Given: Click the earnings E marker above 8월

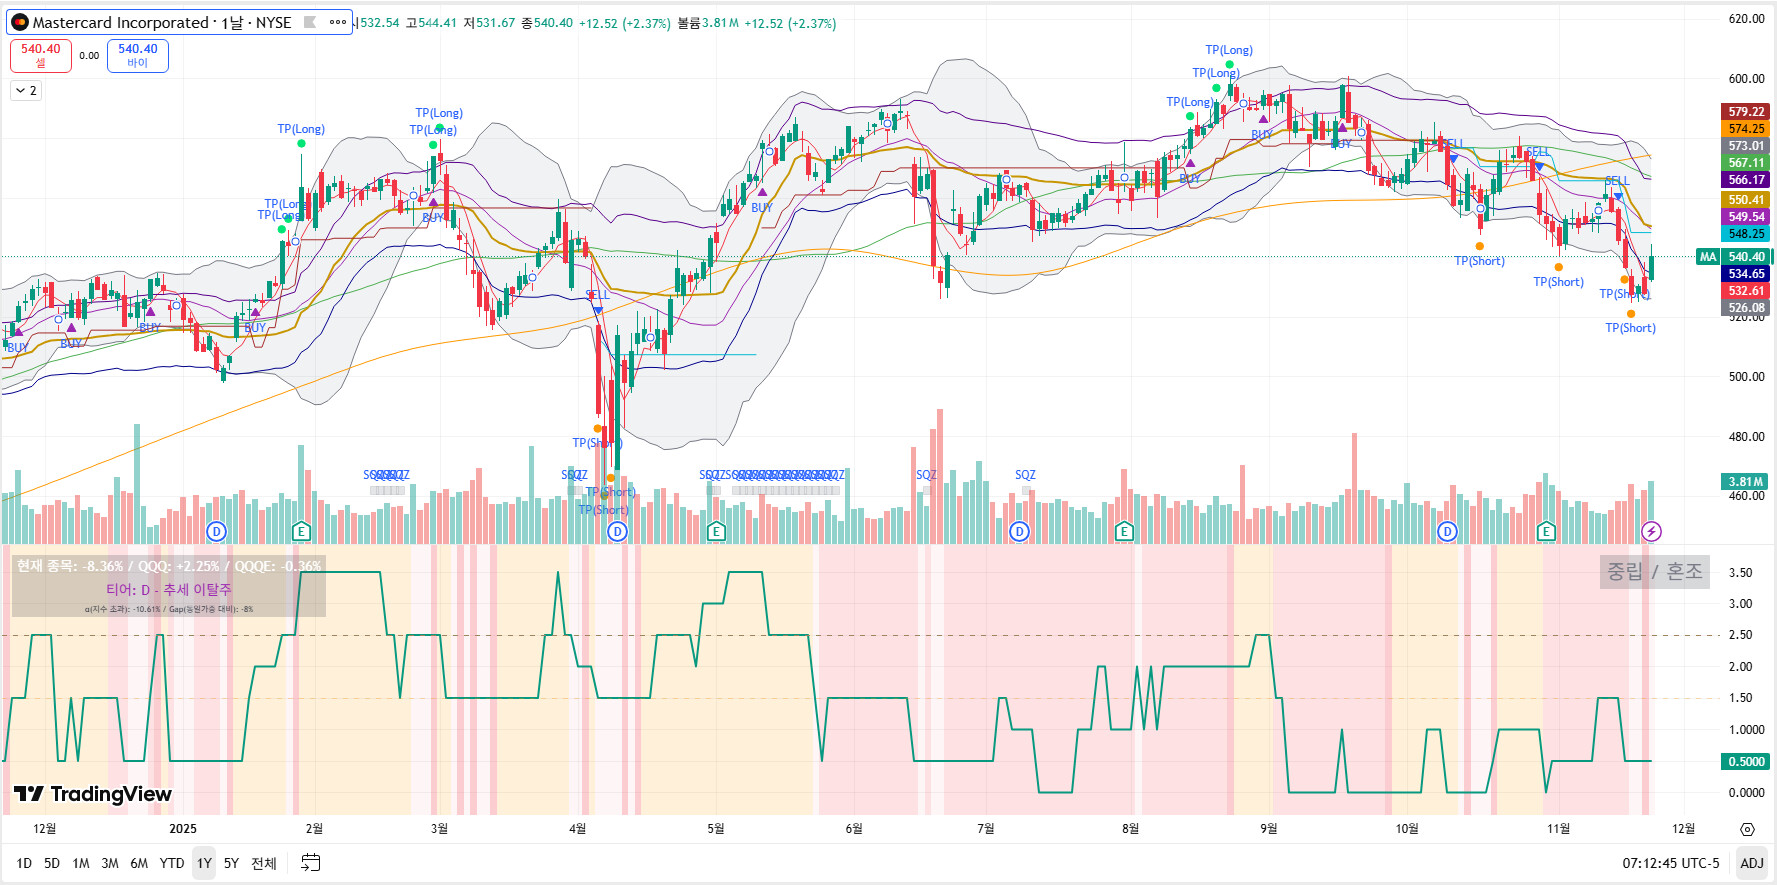Looking at the screenshot, I should point(1124,531).
